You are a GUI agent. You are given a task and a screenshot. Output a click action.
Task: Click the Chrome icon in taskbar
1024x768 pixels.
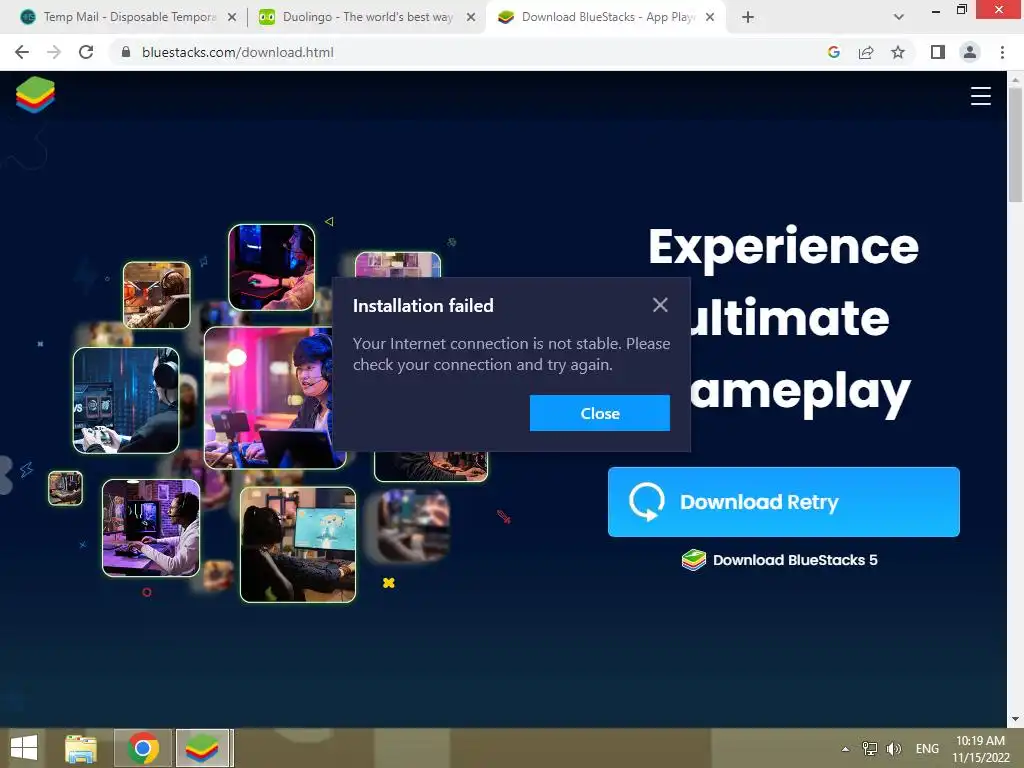(x=143, y=748)
